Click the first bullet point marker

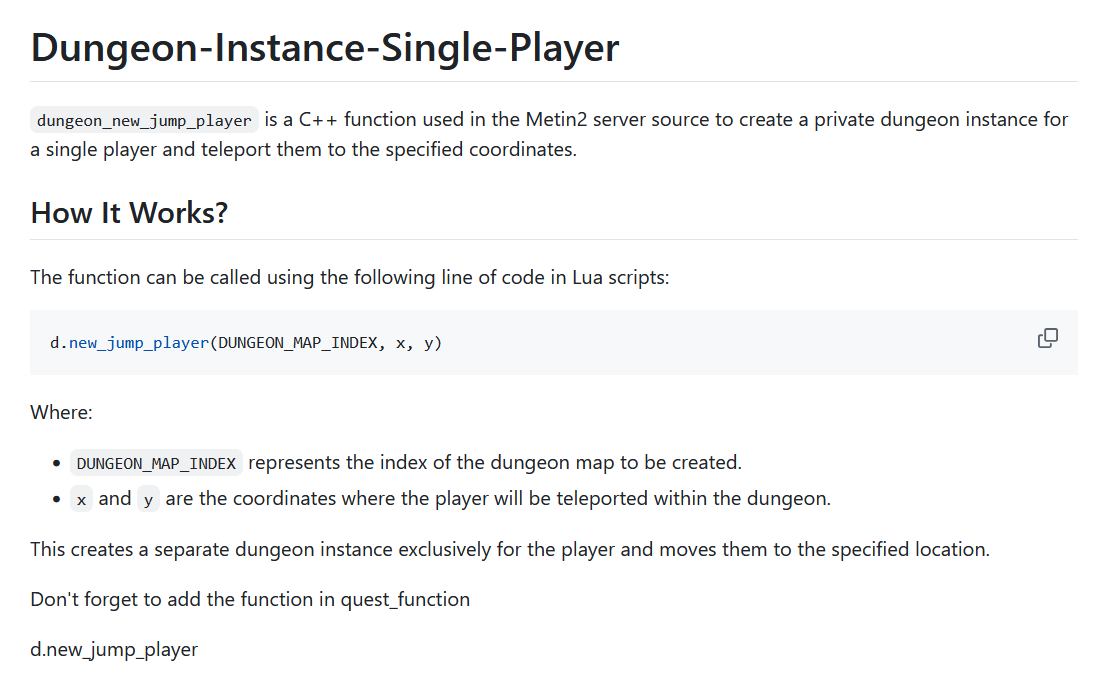56,464
